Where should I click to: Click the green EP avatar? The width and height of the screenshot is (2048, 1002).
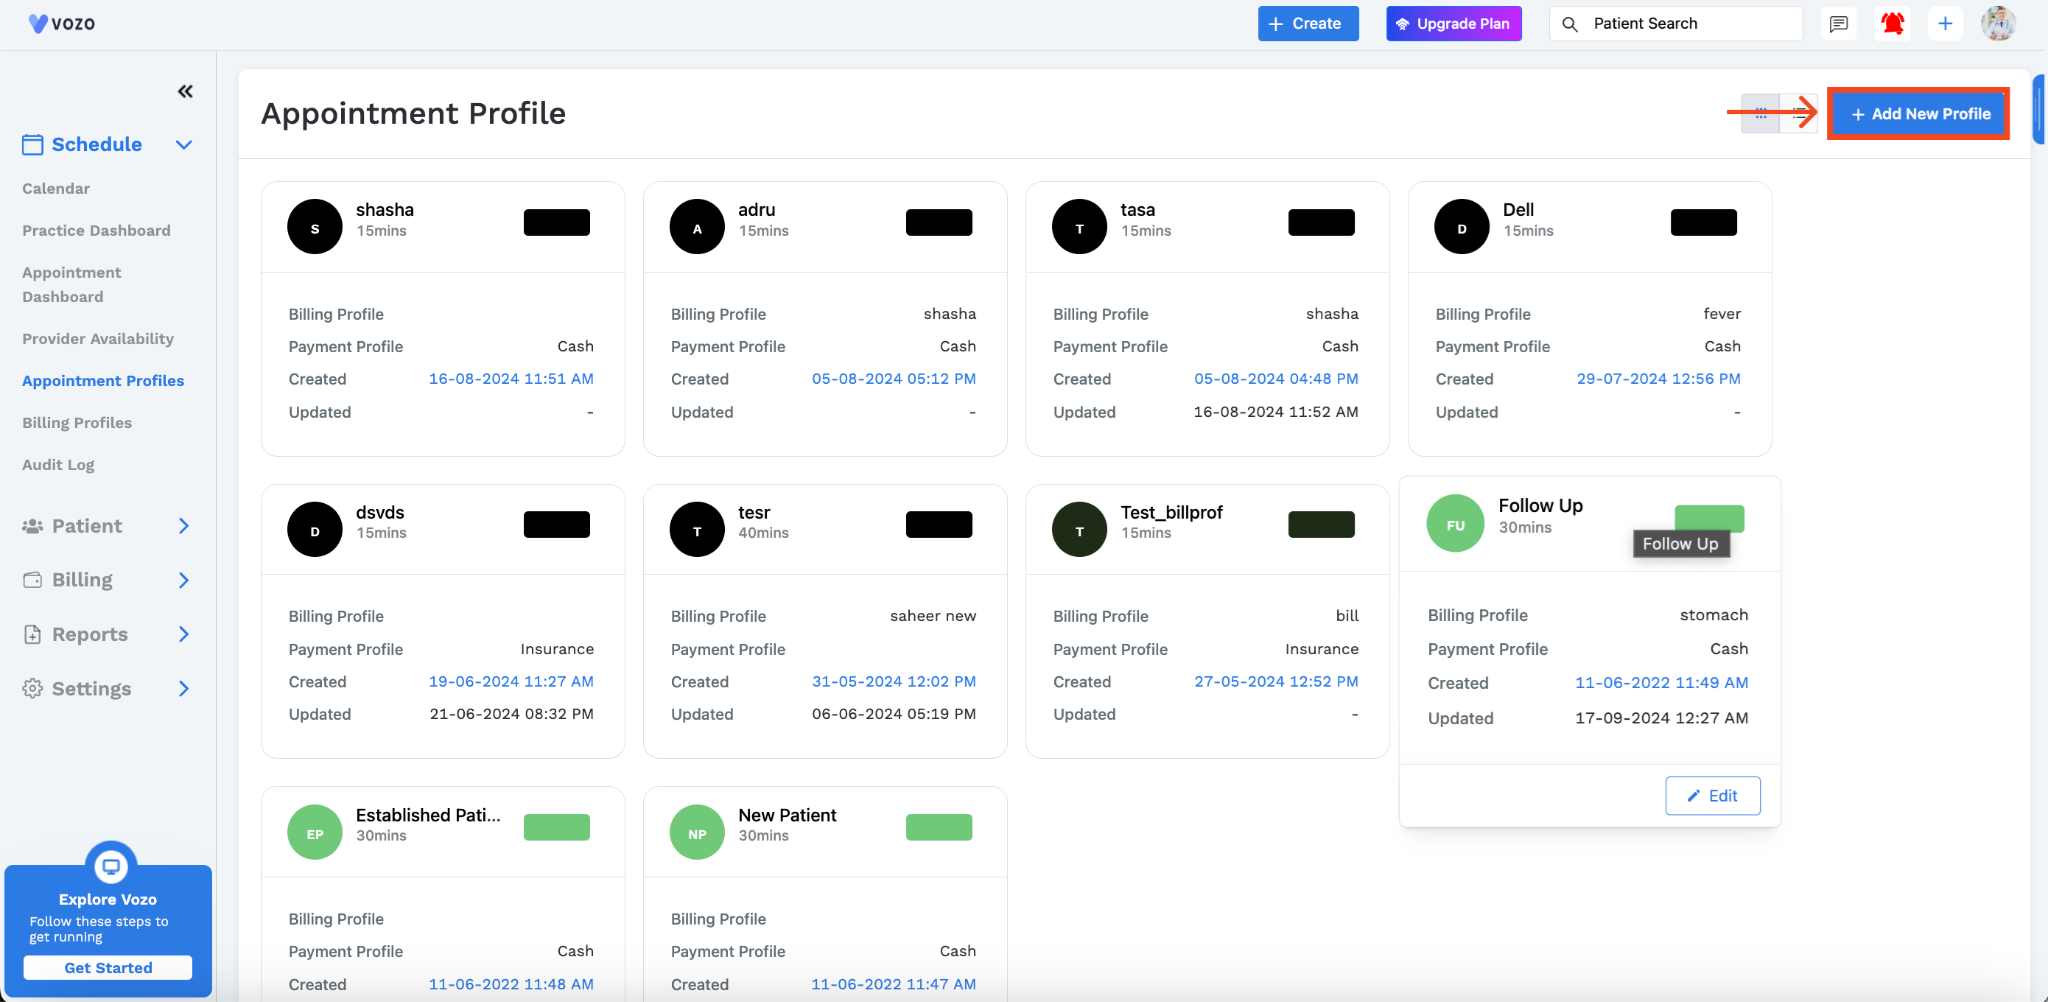pyautogui.click(x=315, y=832)
